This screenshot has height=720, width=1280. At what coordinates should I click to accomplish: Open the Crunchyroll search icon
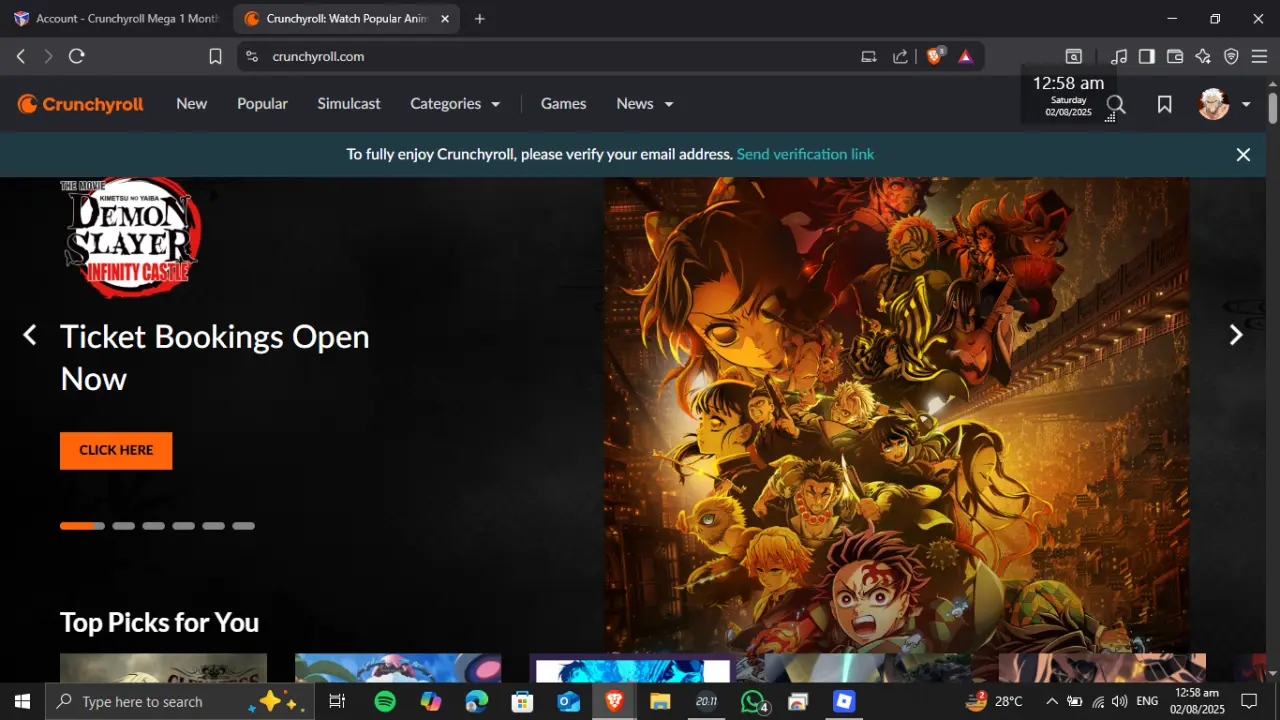pos(1116,104)
